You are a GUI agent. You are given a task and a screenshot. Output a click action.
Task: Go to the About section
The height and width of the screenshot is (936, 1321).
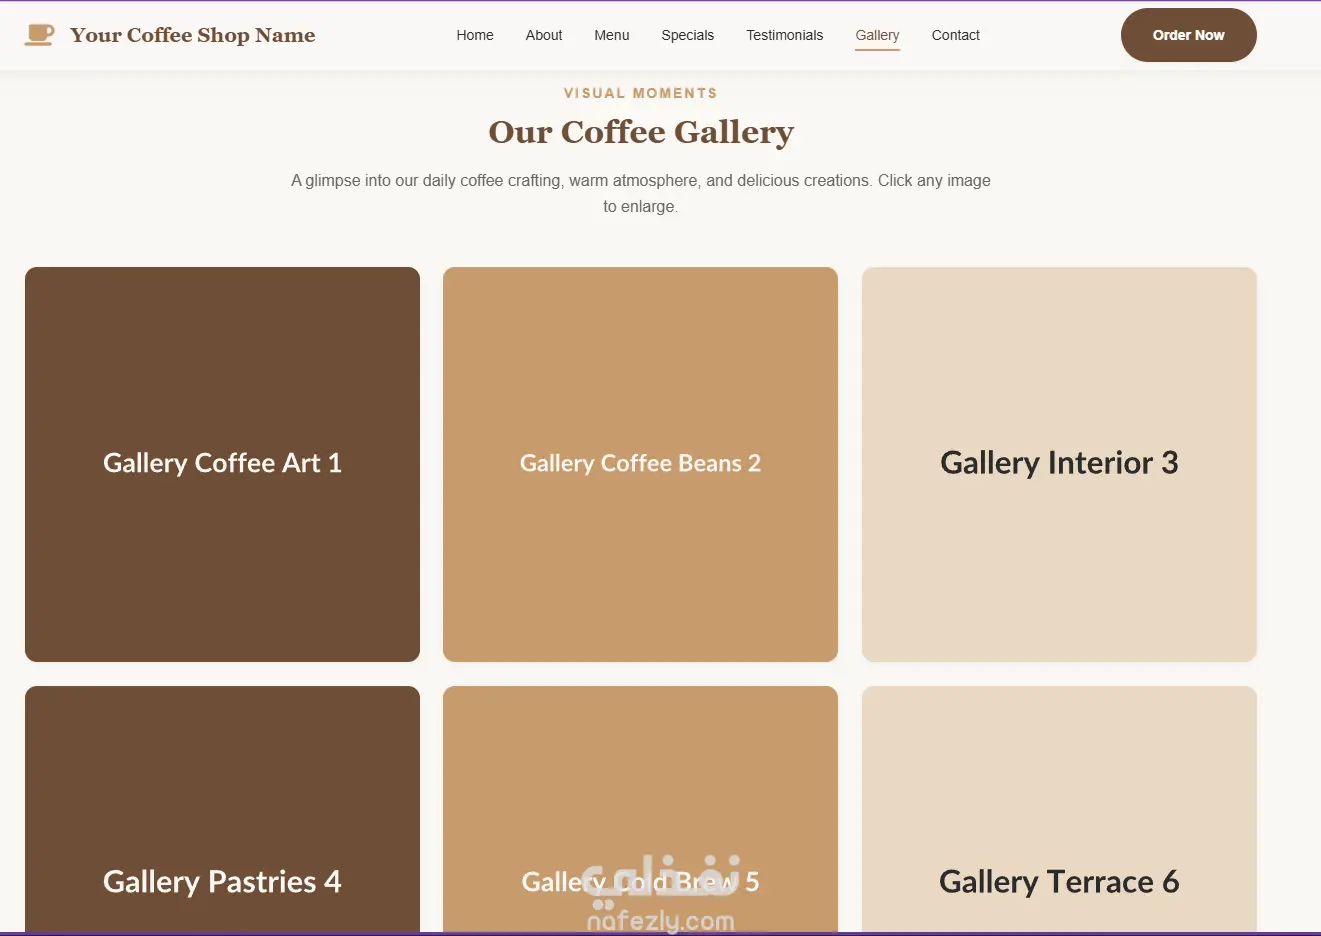click(544, 35)
